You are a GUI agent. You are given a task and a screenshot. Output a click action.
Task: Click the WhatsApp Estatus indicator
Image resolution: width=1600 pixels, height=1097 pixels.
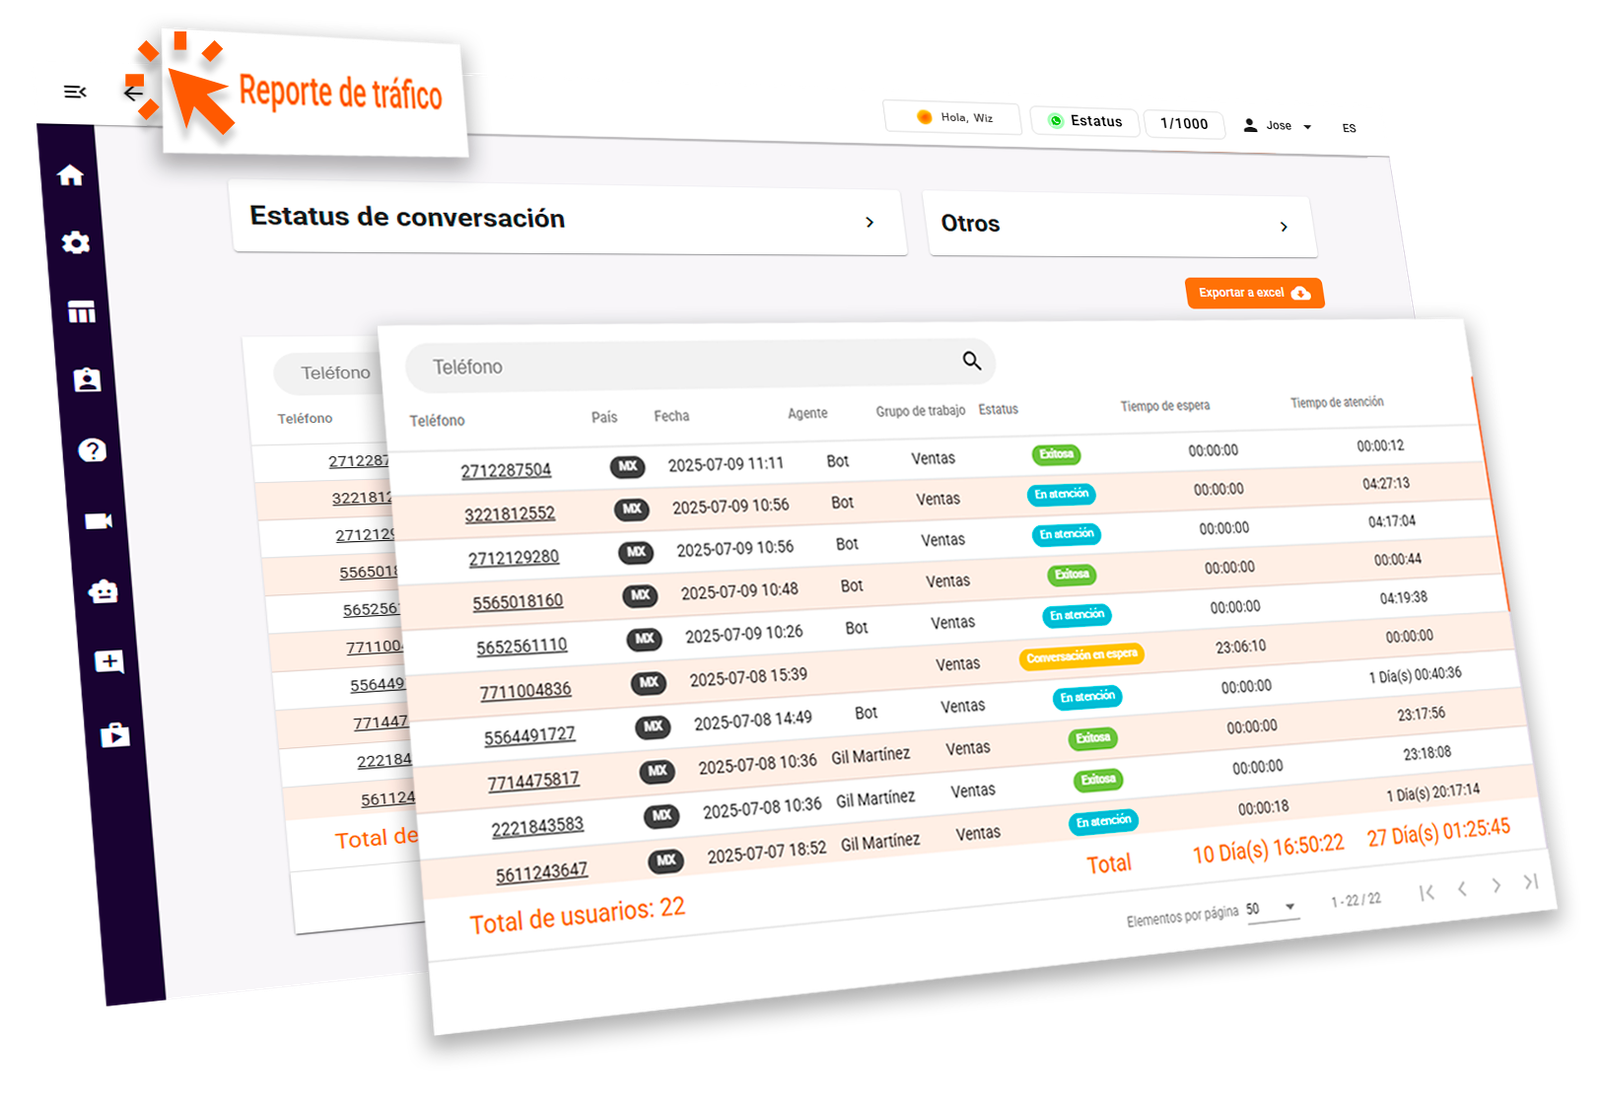(1085, 121)
